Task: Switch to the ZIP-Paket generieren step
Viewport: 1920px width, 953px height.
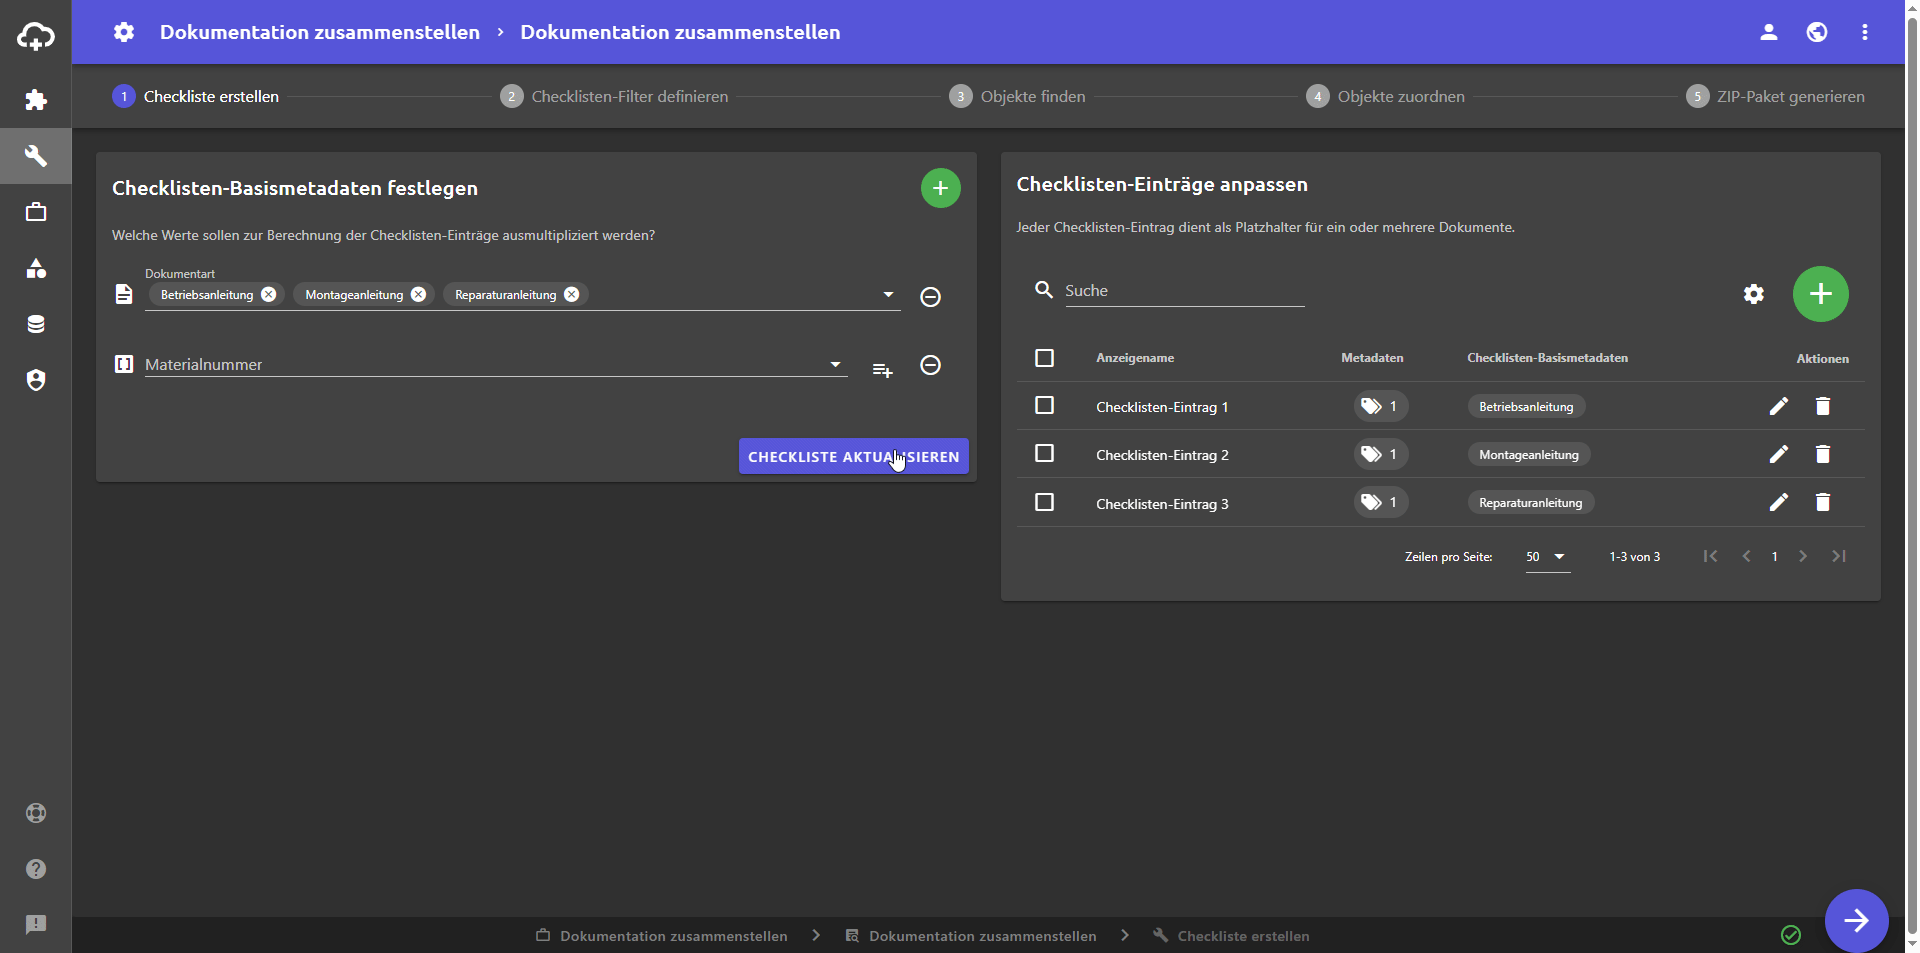Action: [x=1789, y=97]
